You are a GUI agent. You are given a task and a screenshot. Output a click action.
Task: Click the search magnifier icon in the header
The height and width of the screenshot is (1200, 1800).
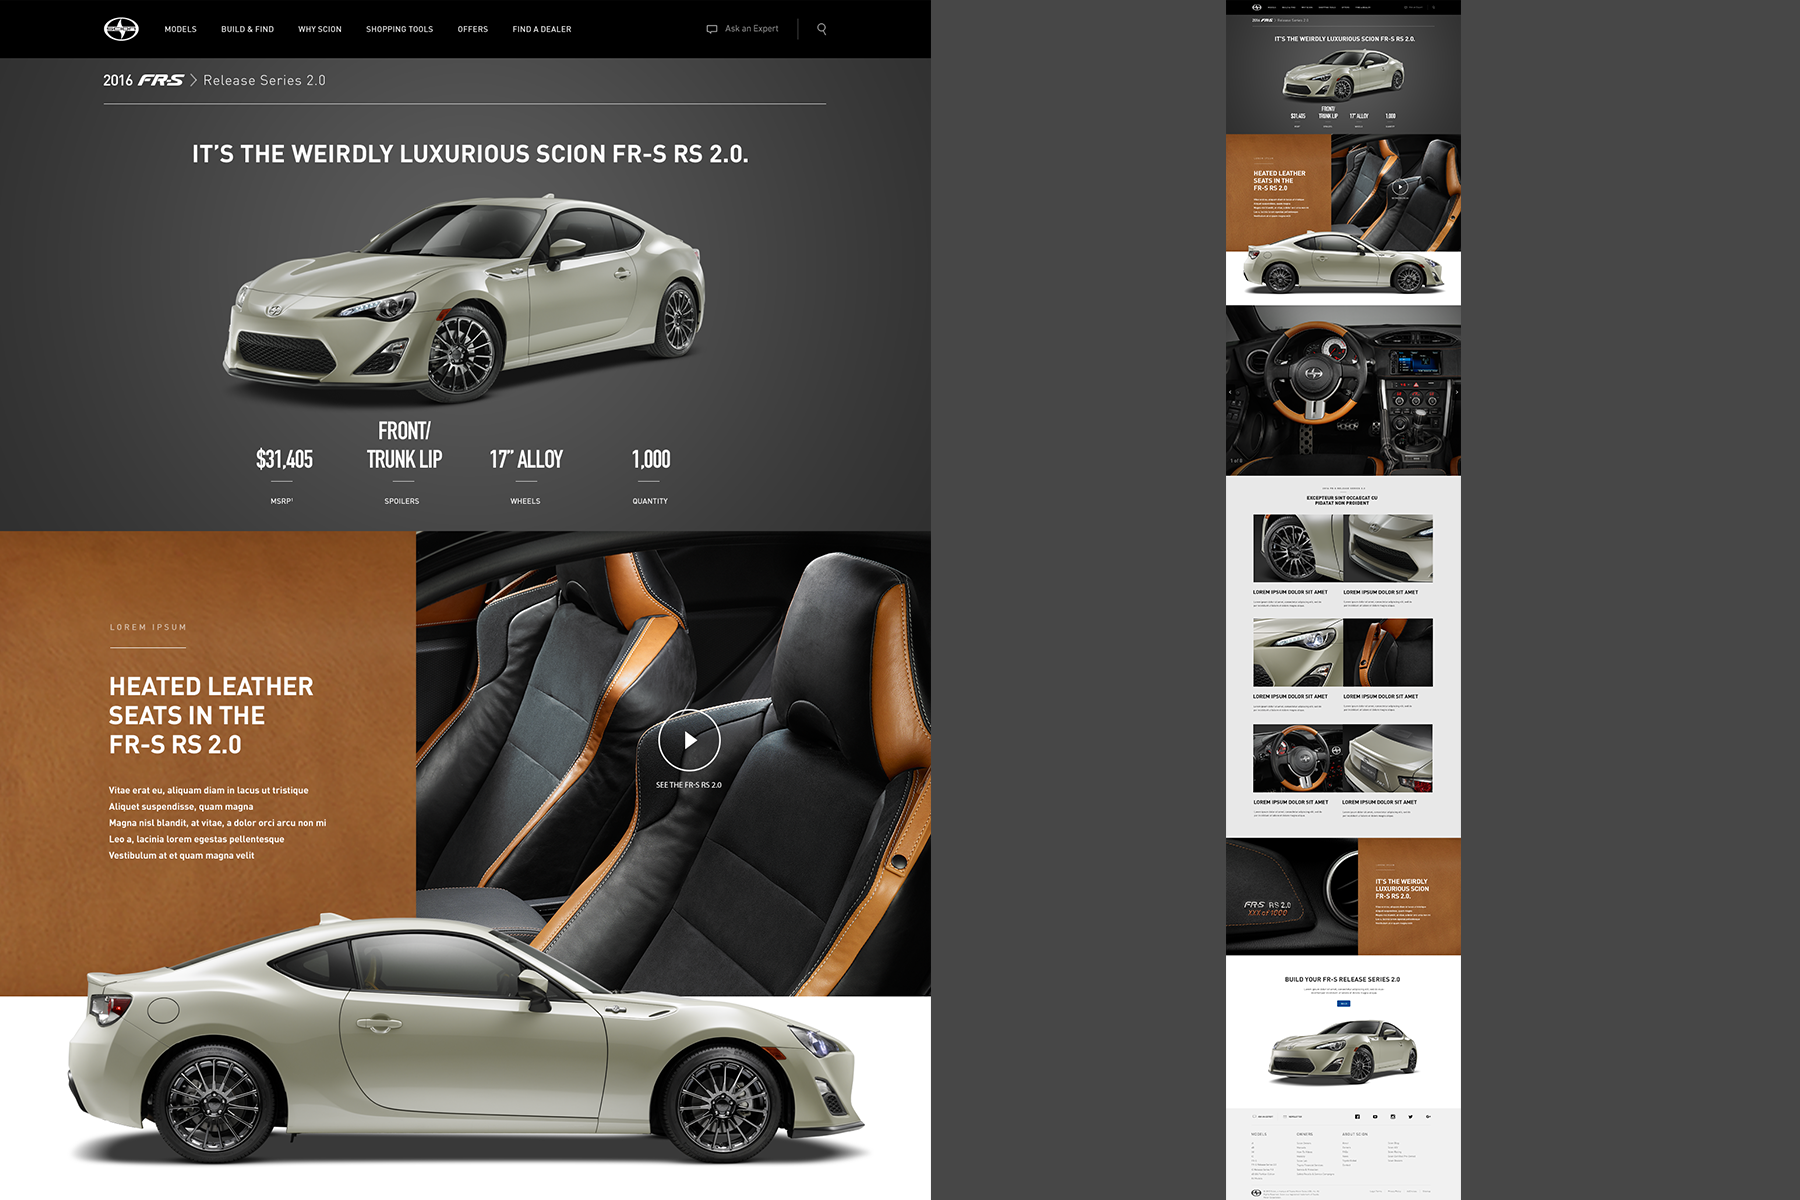tap(822, 29)
